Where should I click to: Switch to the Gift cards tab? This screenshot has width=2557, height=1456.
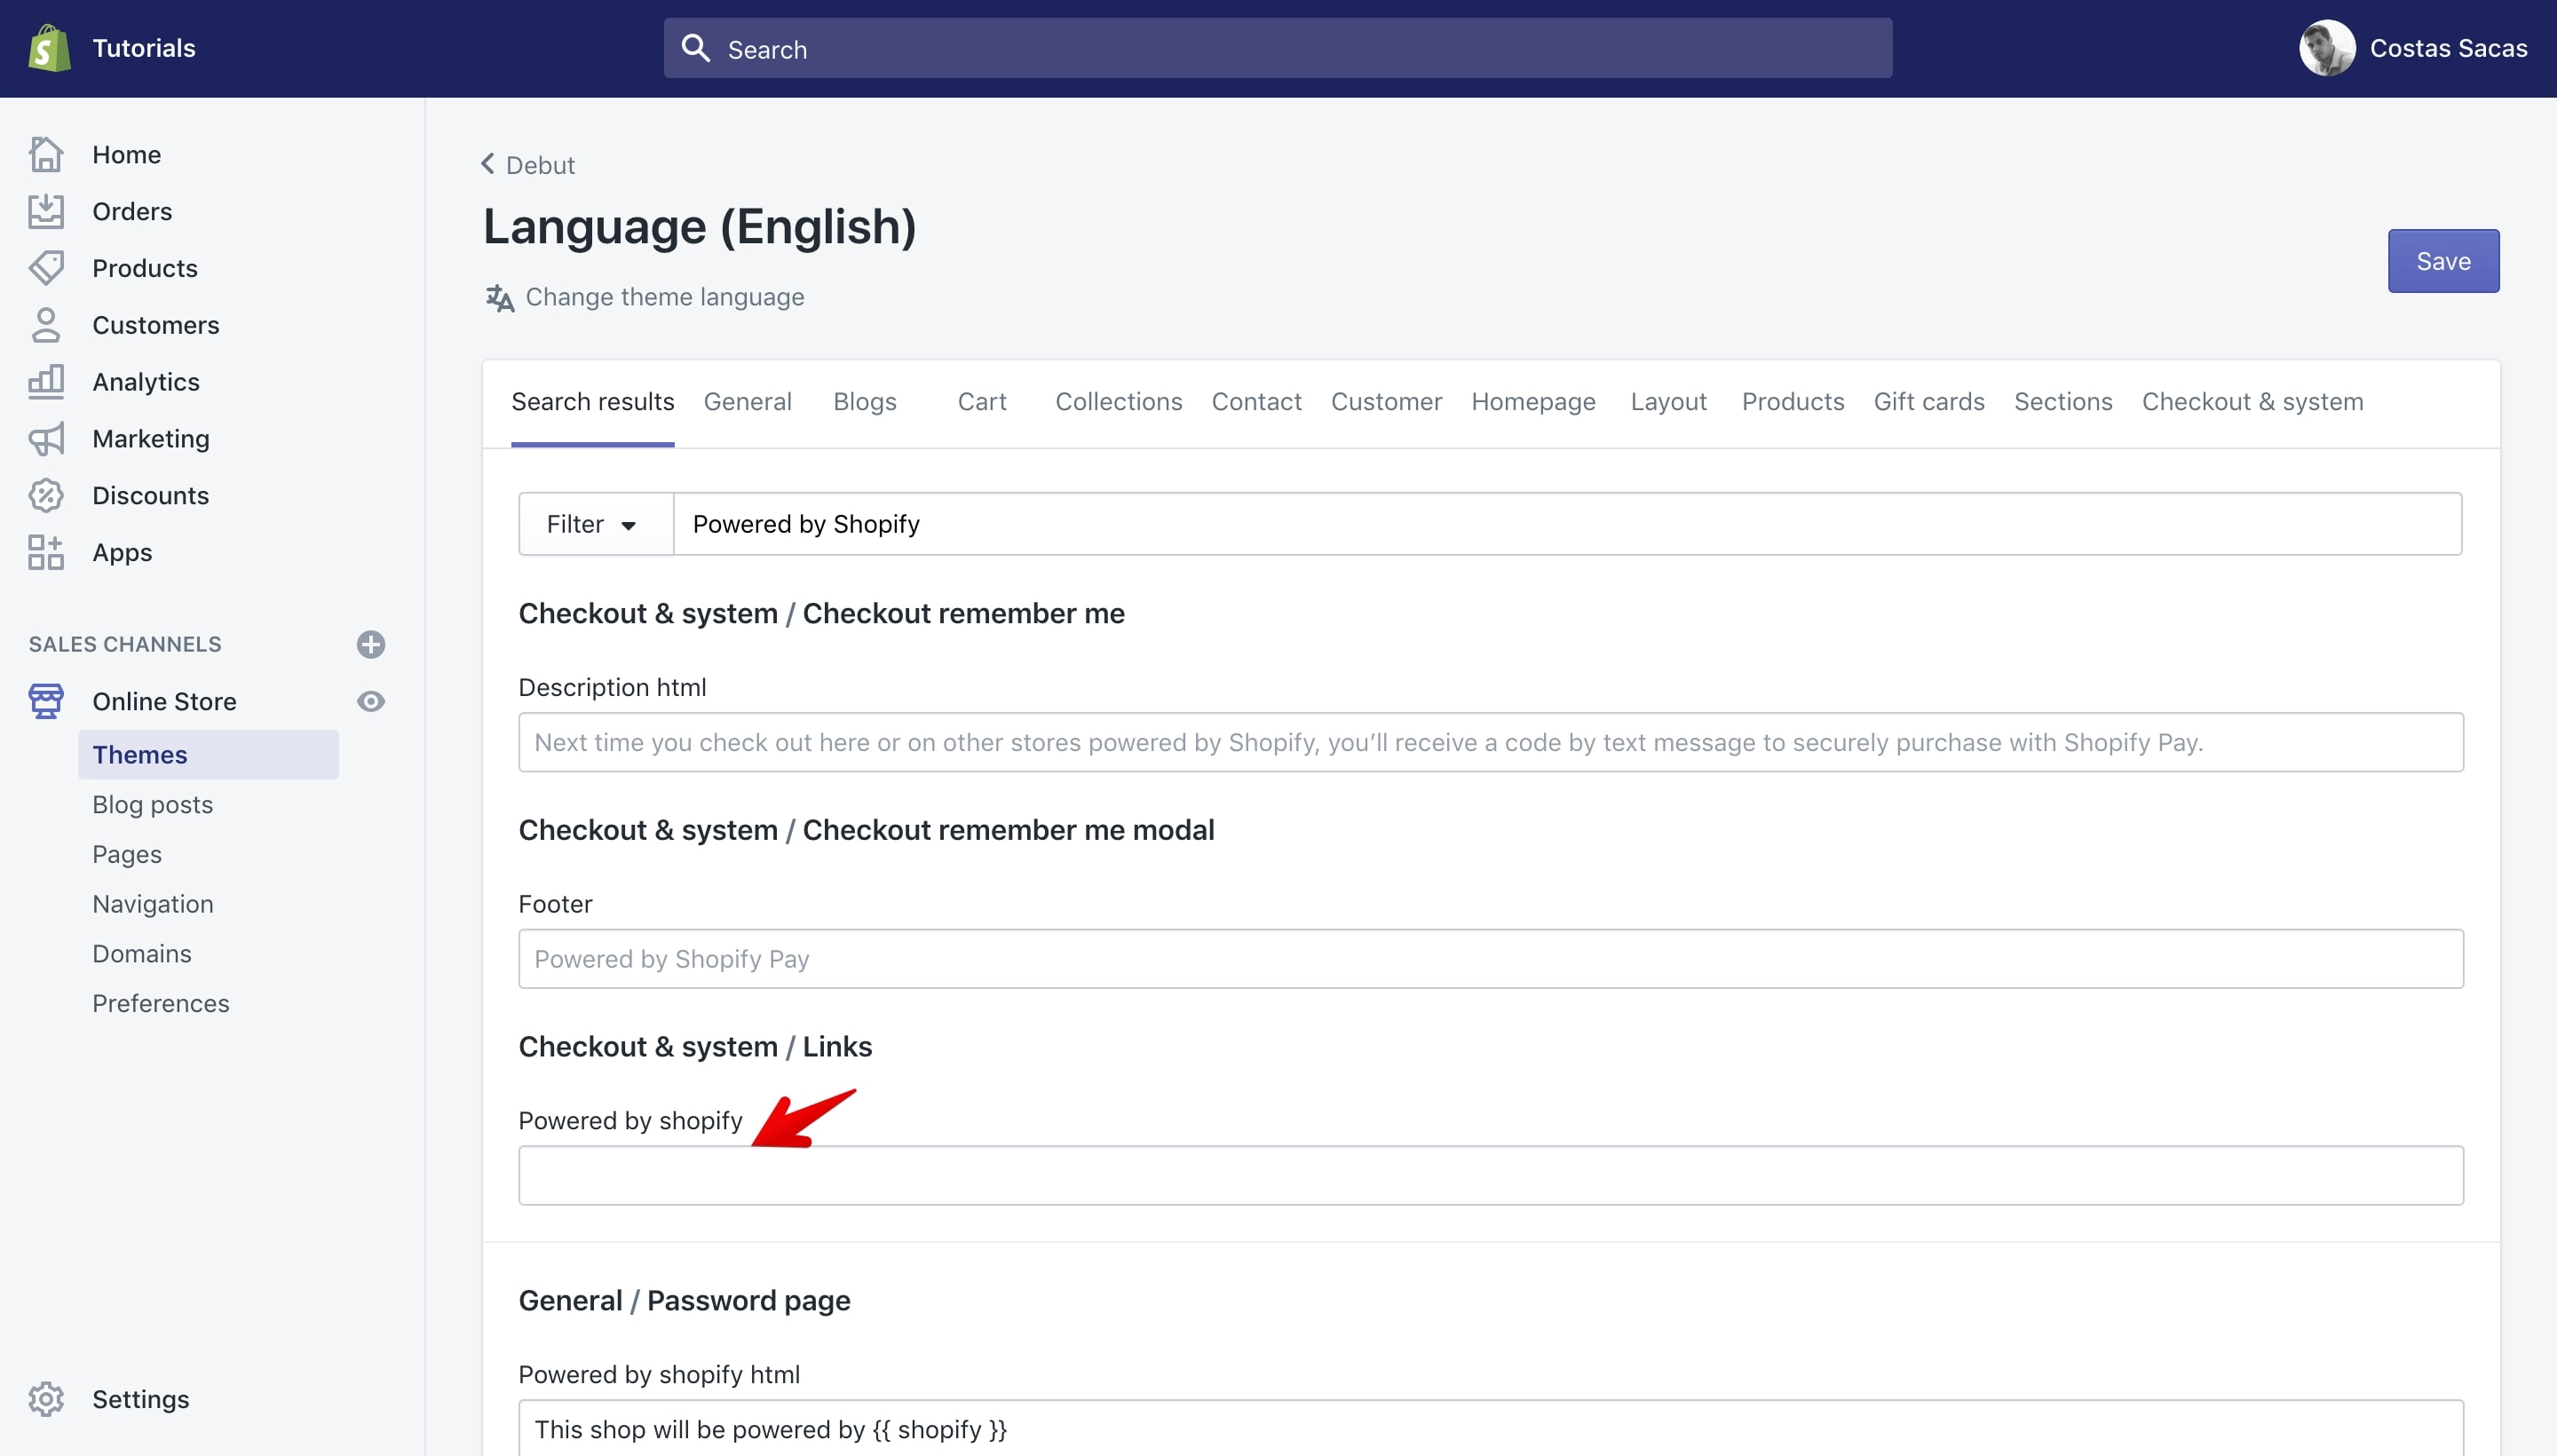[1929, 402]
